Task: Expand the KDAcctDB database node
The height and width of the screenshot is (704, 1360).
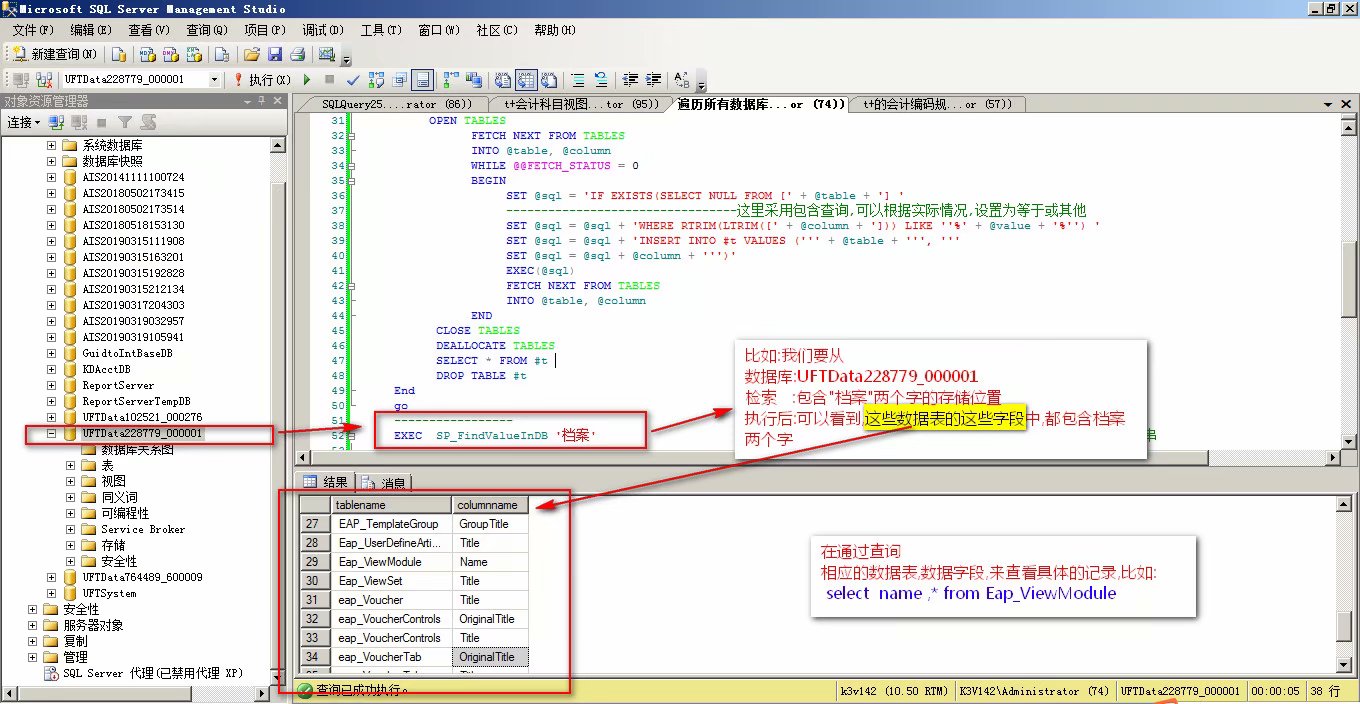Action: (51, 369)
